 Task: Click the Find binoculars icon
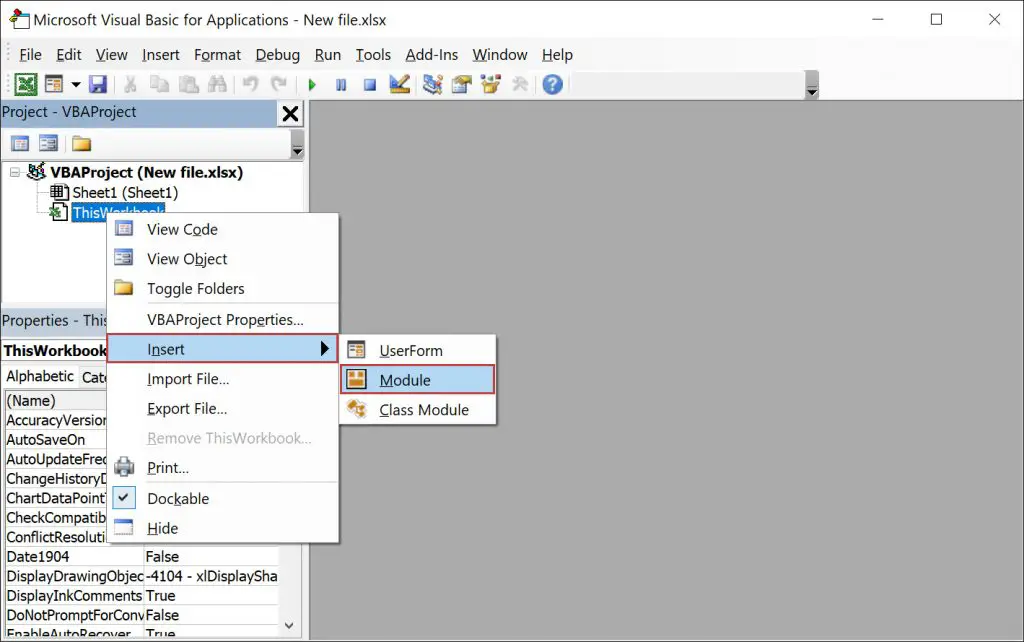(x=217, y=84)
